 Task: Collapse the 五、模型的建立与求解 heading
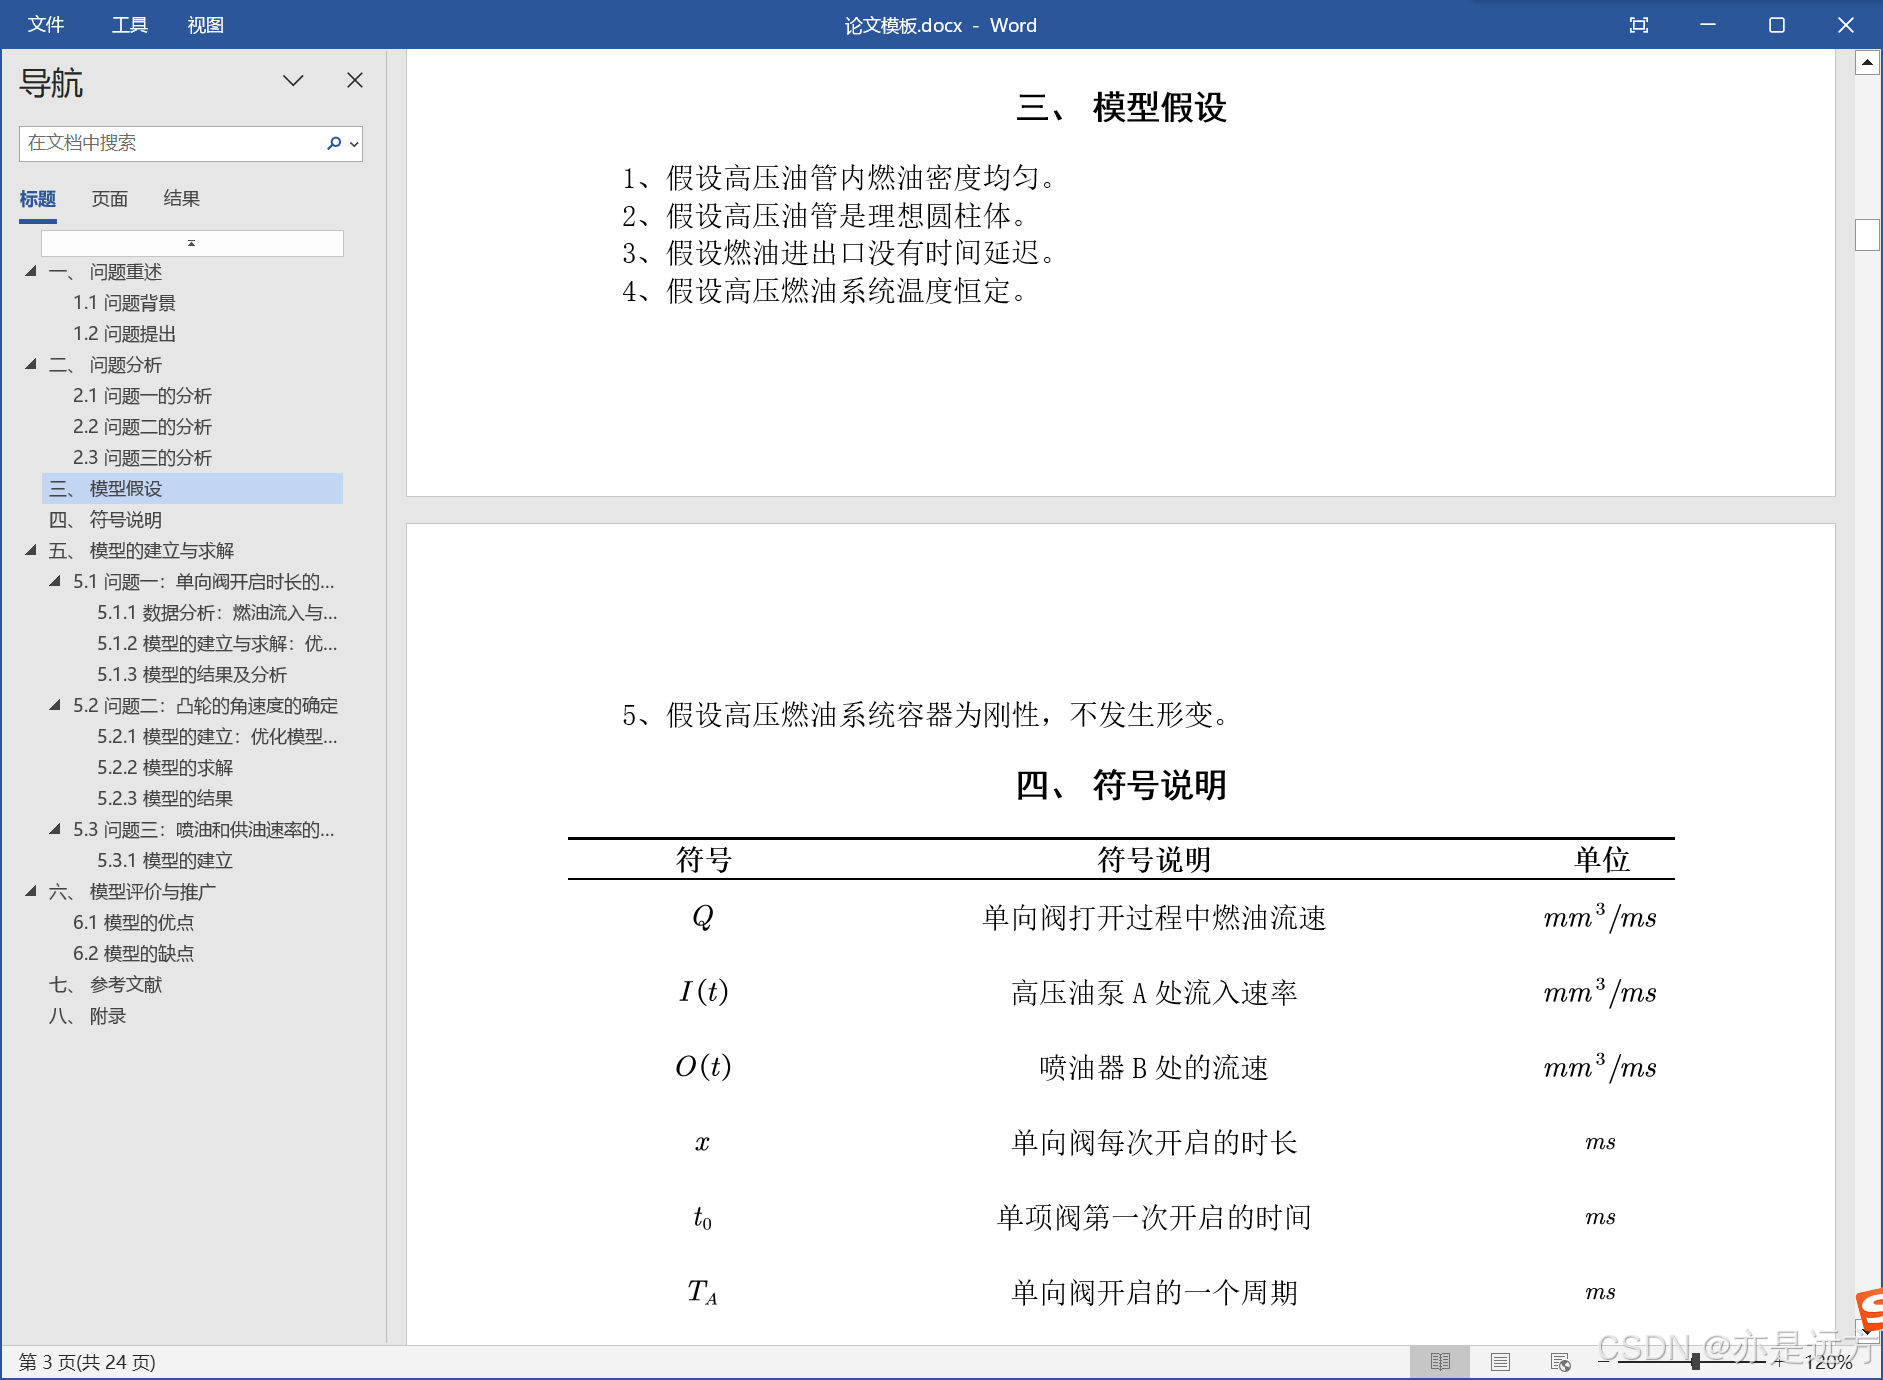(x=31, y=550)
